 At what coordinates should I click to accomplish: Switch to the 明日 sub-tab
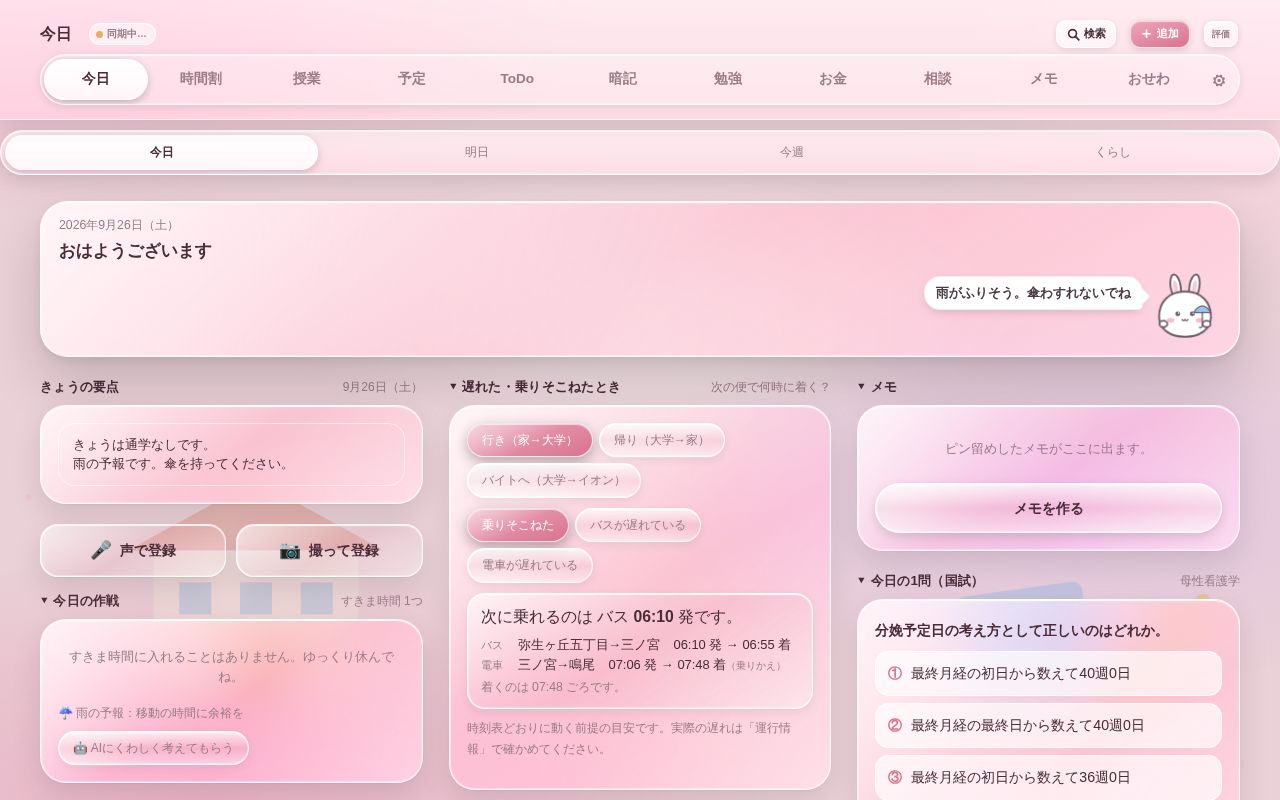[x=477, y=152]
